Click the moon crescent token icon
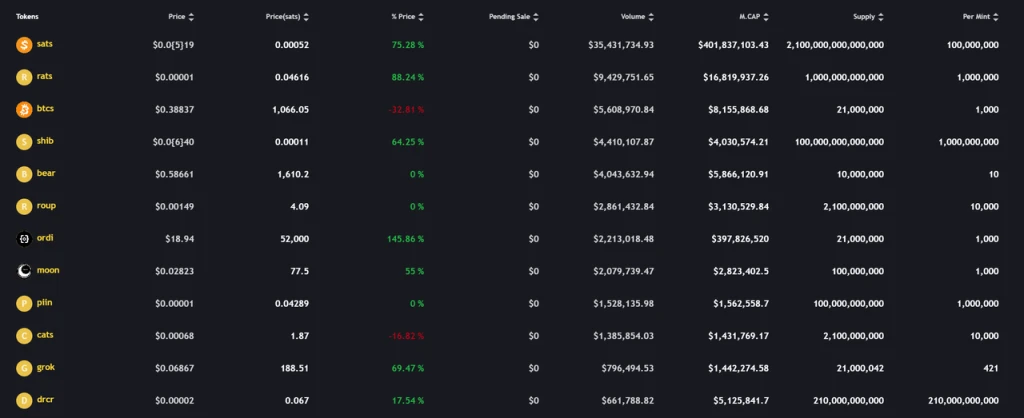This screenshot has width=1024, height=418. pyautogui.click(x=24, y=272)
